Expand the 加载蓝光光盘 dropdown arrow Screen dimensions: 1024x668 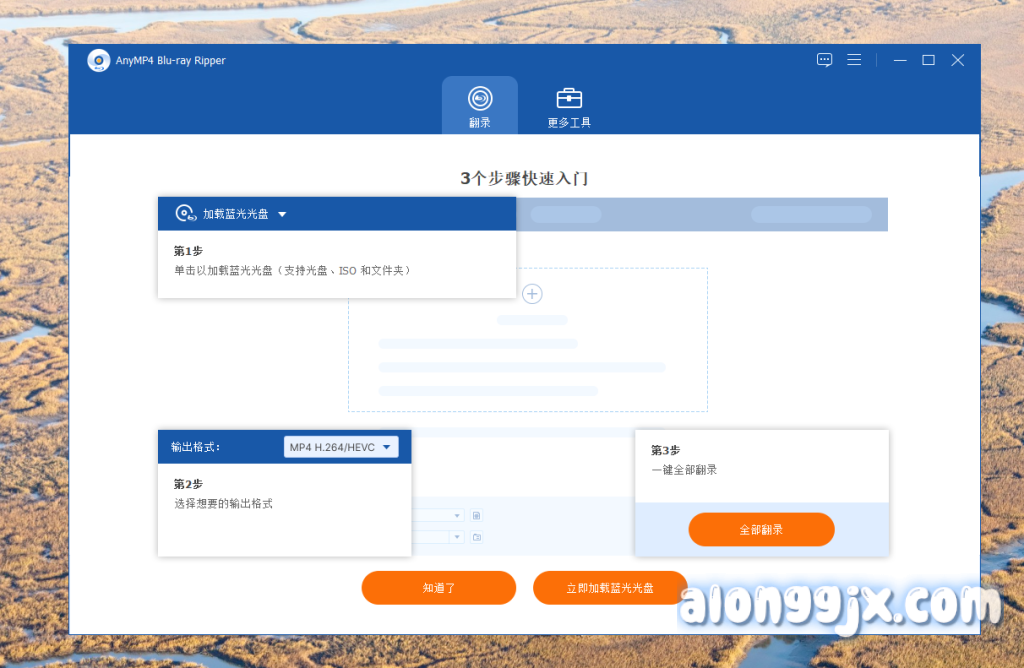coord(282,214)
